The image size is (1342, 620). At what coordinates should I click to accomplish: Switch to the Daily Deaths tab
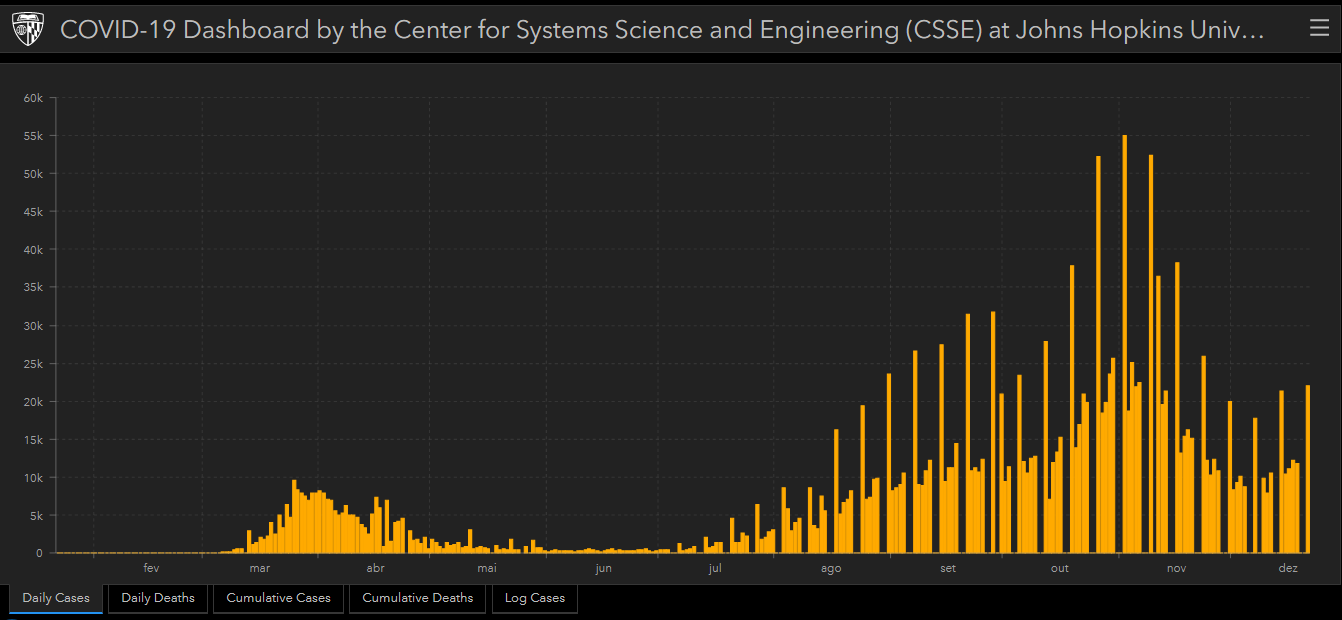[x=158, y=598]
